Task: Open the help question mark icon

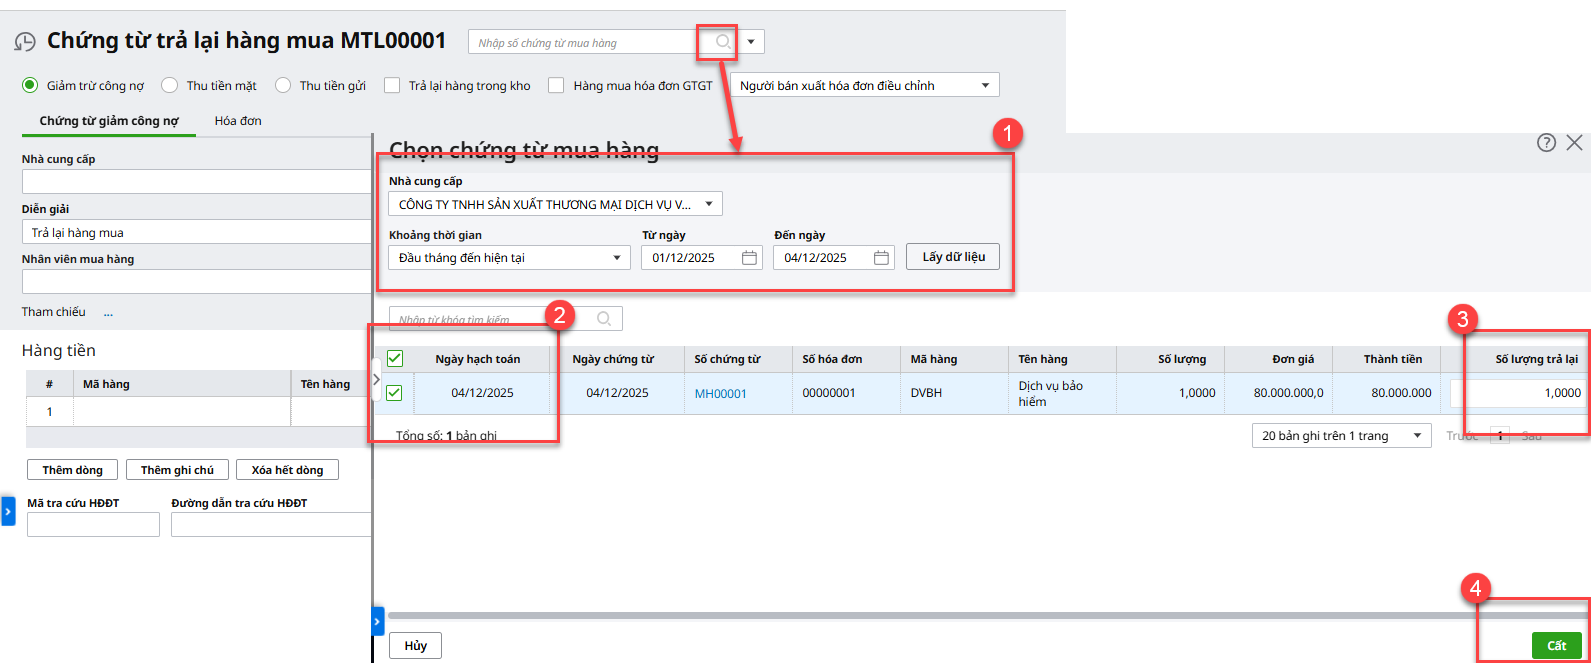Action: pos(1546,143)
